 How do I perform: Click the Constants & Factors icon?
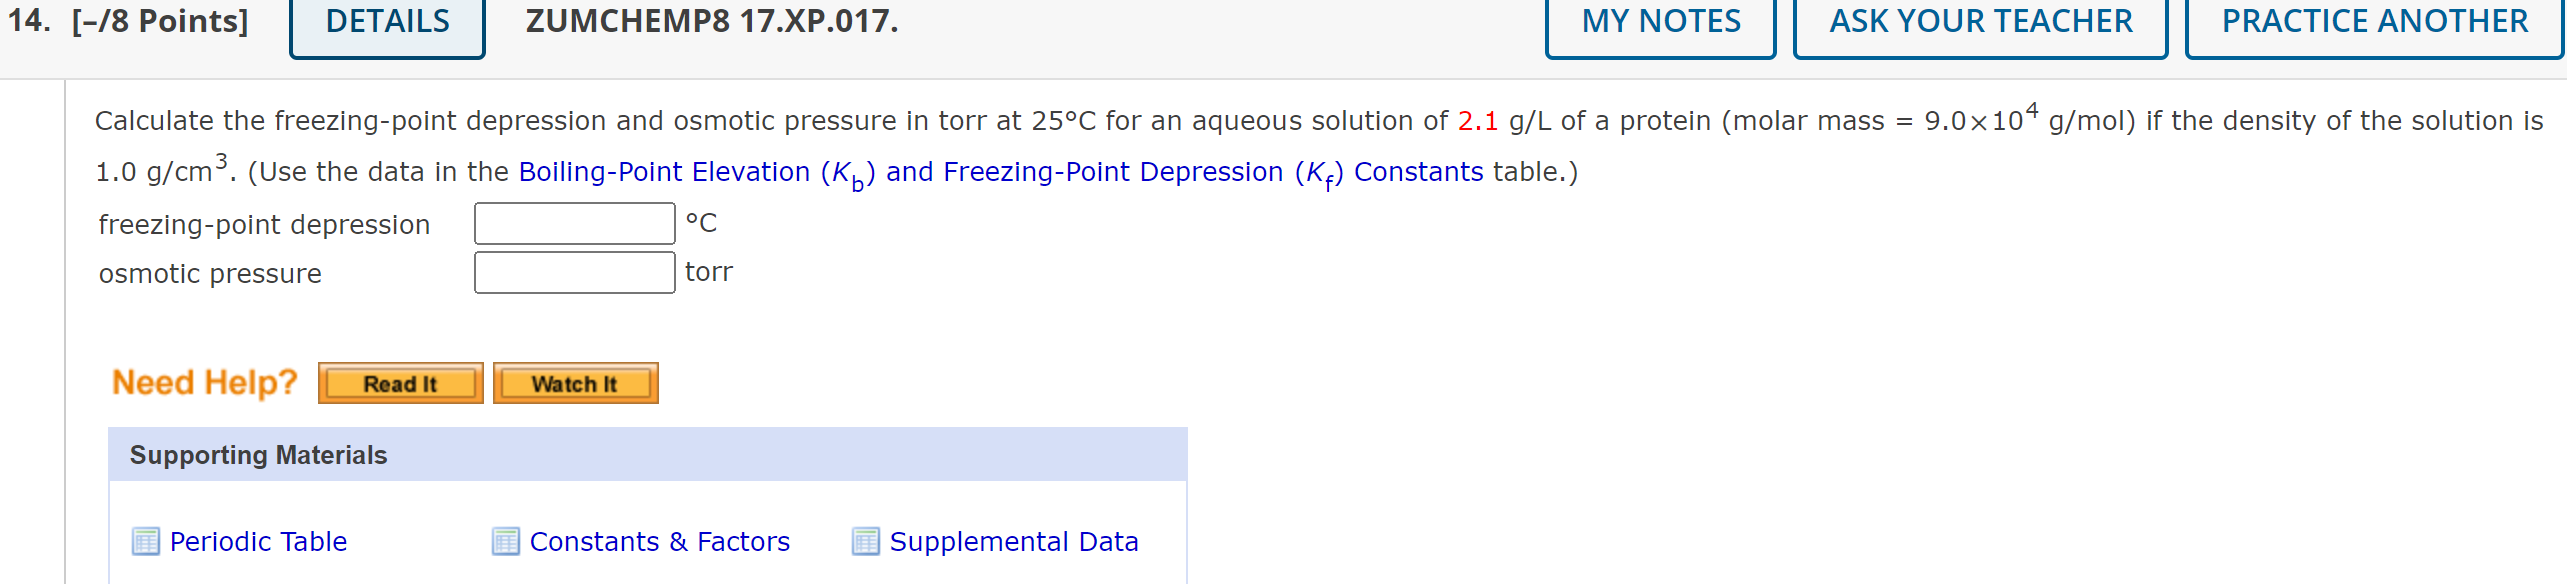pos(507,541)
